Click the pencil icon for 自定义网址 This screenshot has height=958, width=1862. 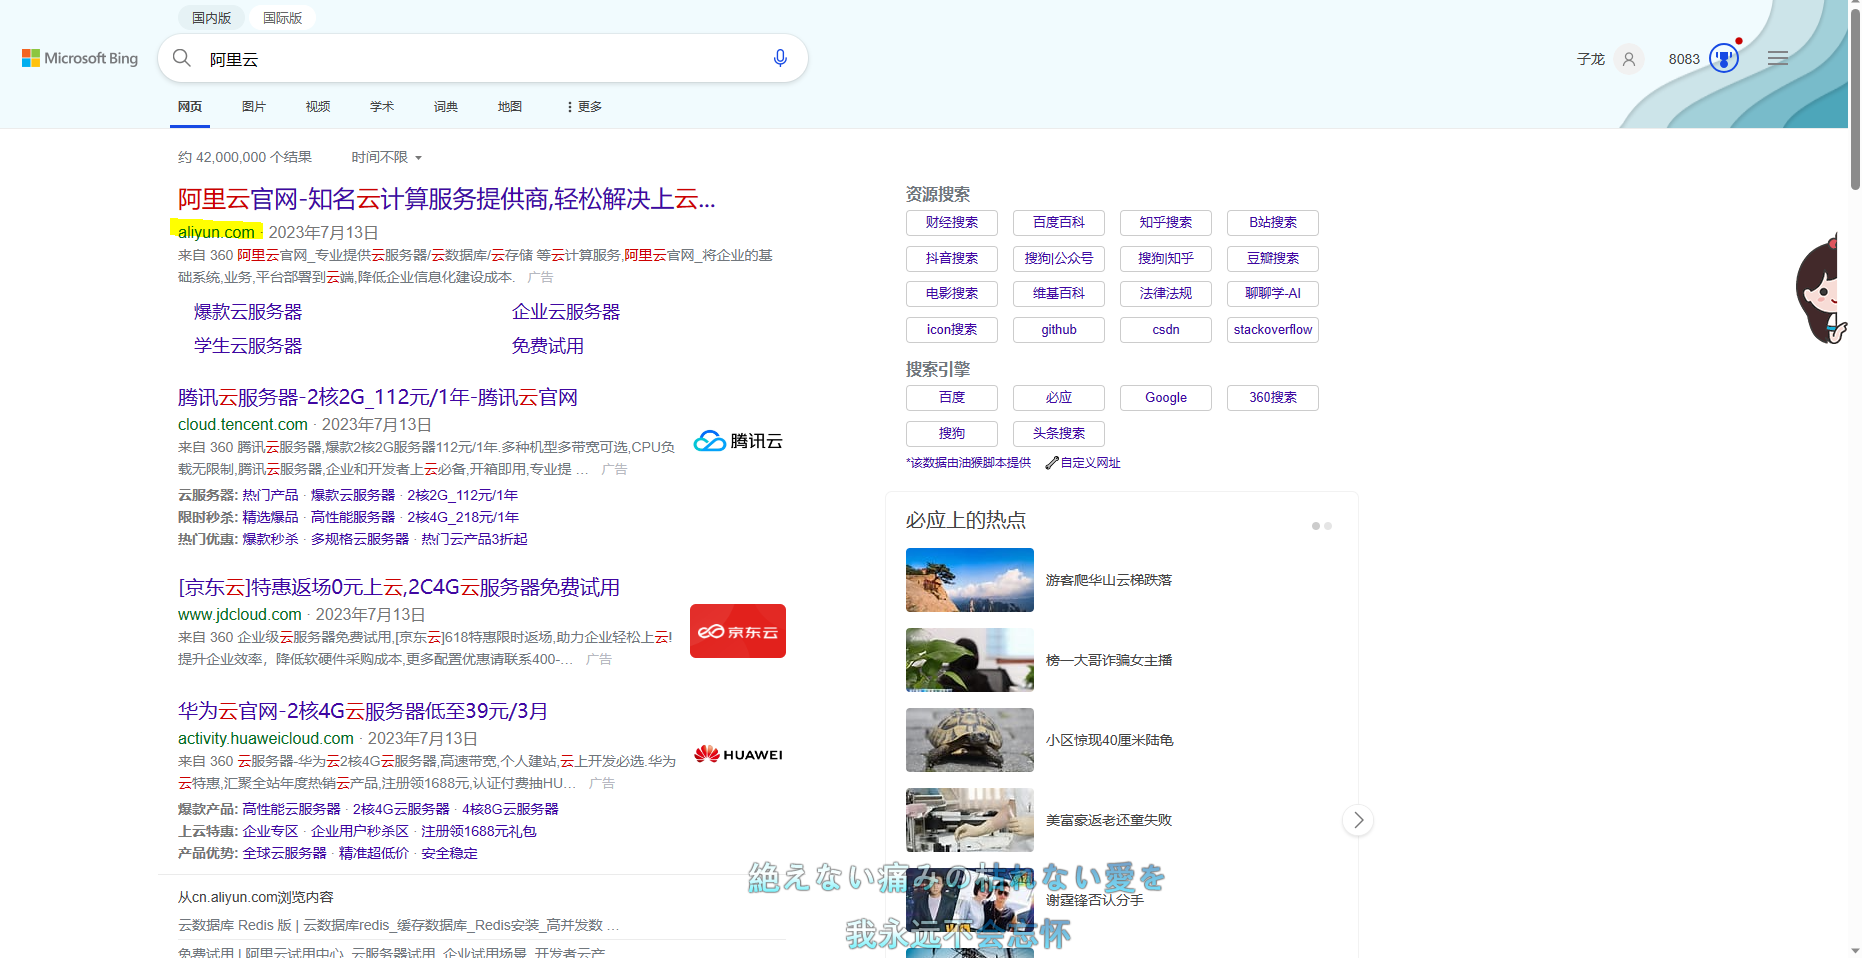pos(1051,463)
